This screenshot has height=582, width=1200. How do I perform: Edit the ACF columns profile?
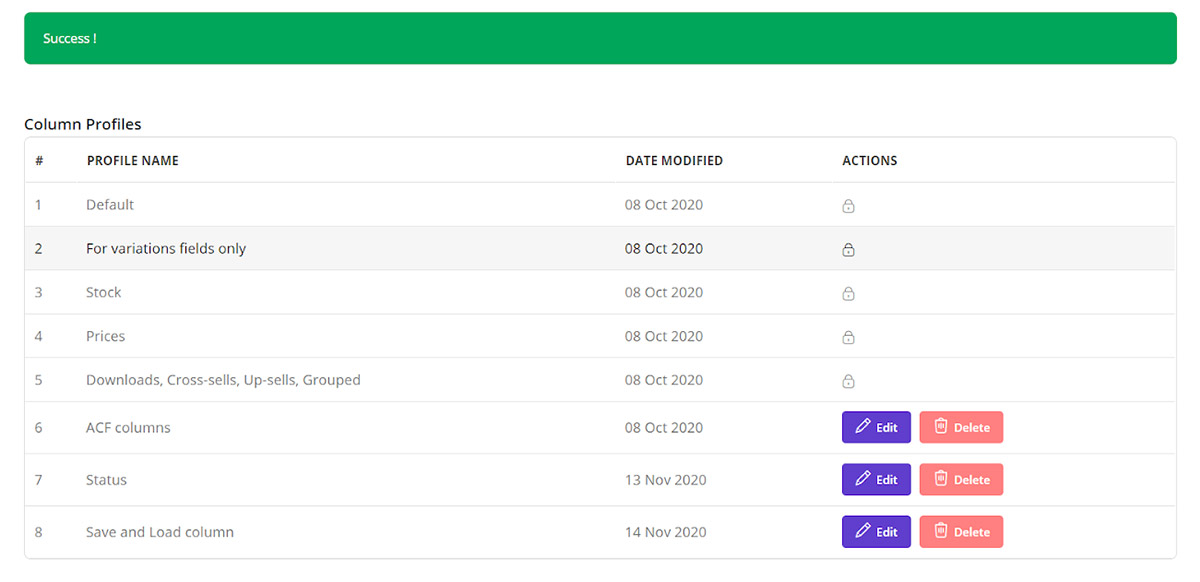point(876,427)
